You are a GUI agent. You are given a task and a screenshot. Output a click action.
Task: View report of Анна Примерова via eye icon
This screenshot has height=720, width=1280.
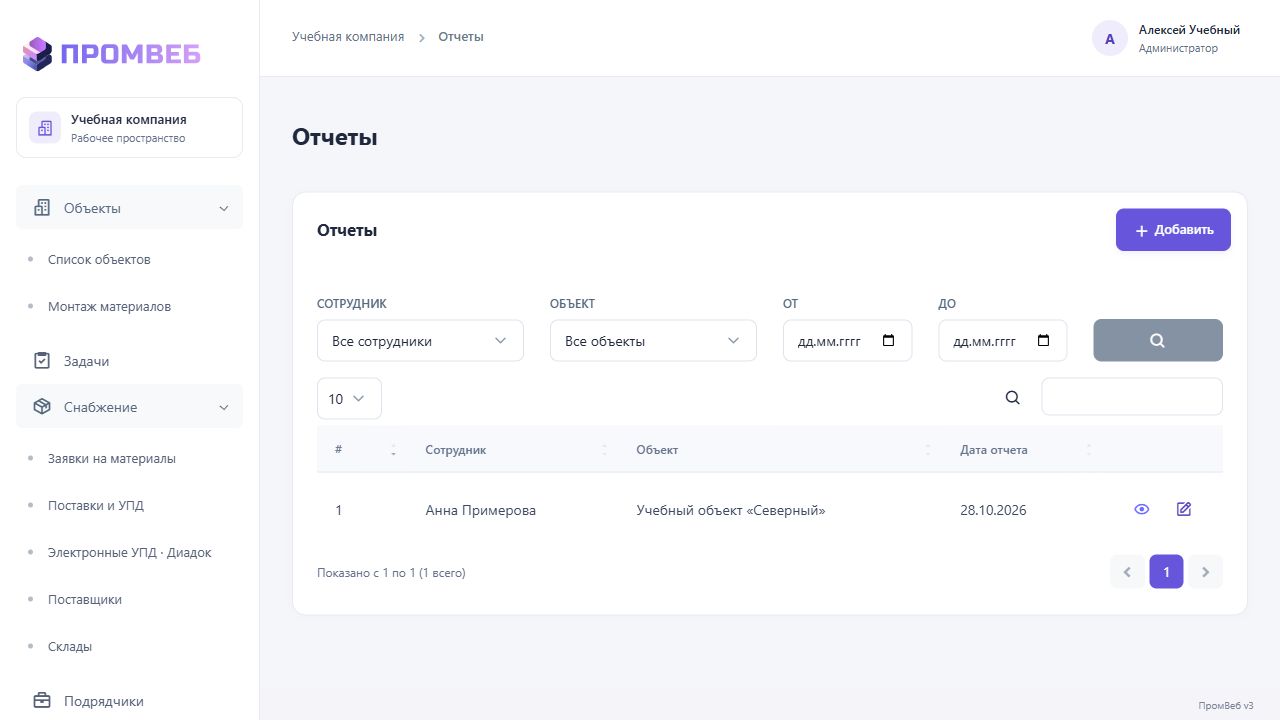(1142, 510)
